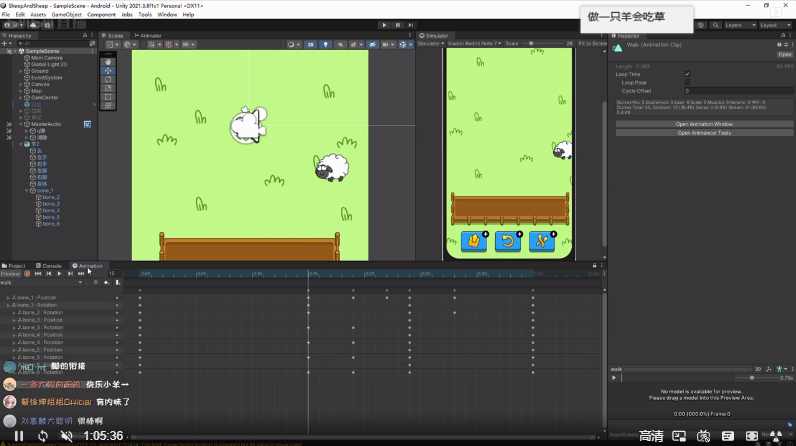Select the Rect tool in Scene overlay
Image resolution: width=796 pixels, height=446 pixels.
click(x=108, y=97)
